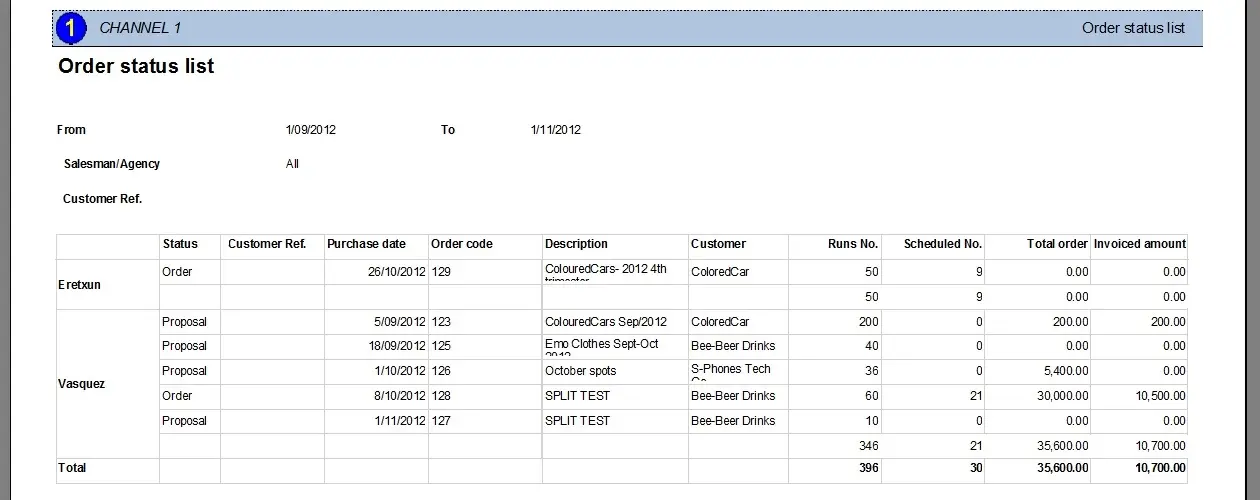The width and height of the screenshot is (1260, 500).
Task: Click the Order status list heading
Action: 136,67
